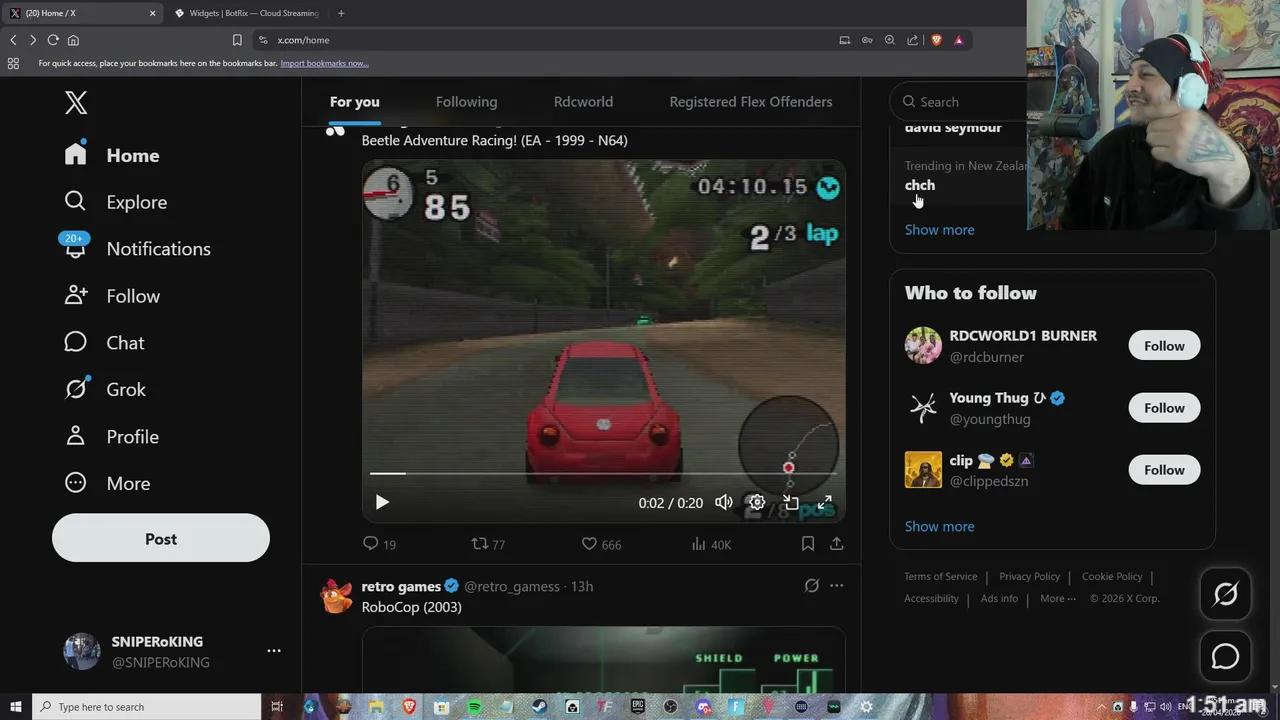Open Cookie Policy link

(1112, 576)
